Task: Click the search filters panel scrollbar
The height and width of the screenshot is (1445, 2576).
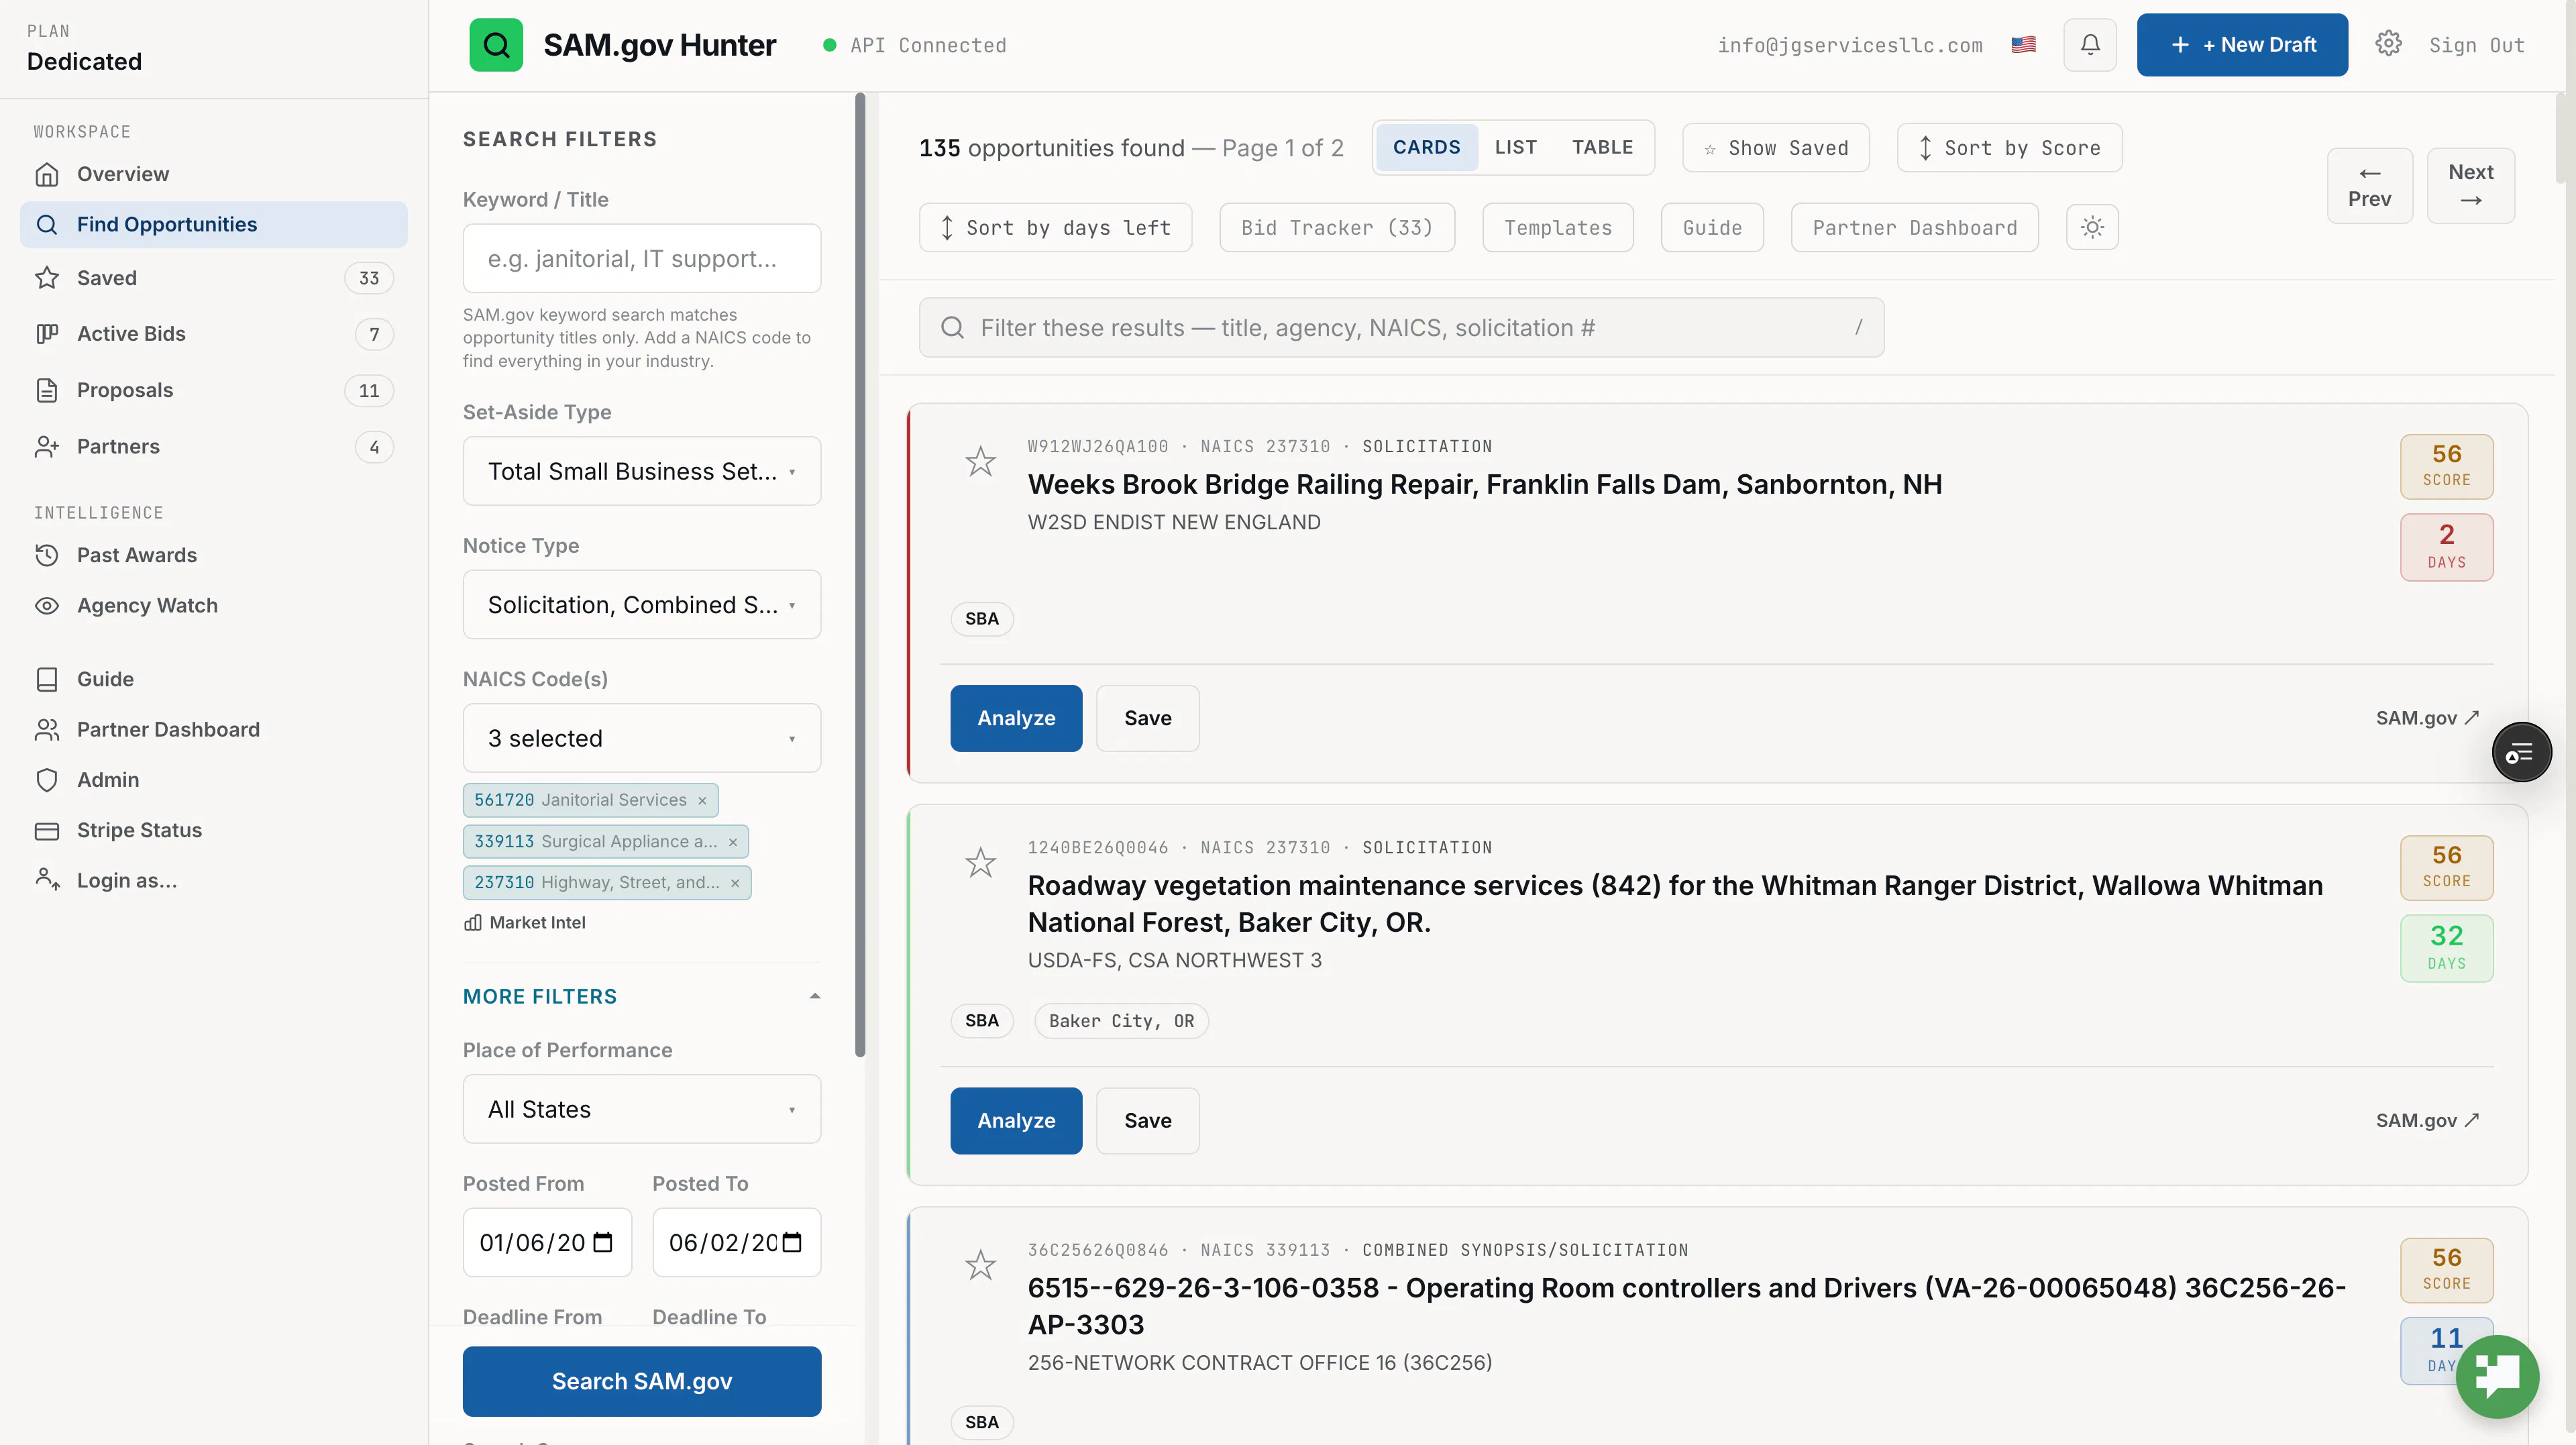Action: coord(860,575)
